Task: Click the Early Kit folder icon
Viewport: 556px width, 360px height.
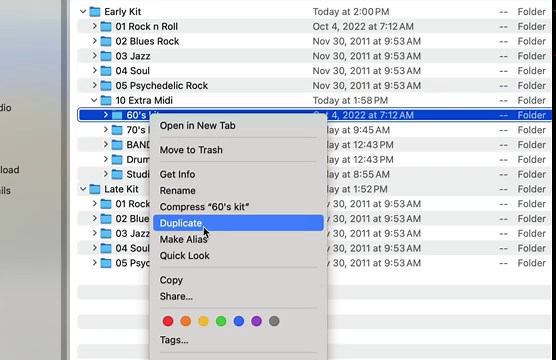Action: pos(95,12)
